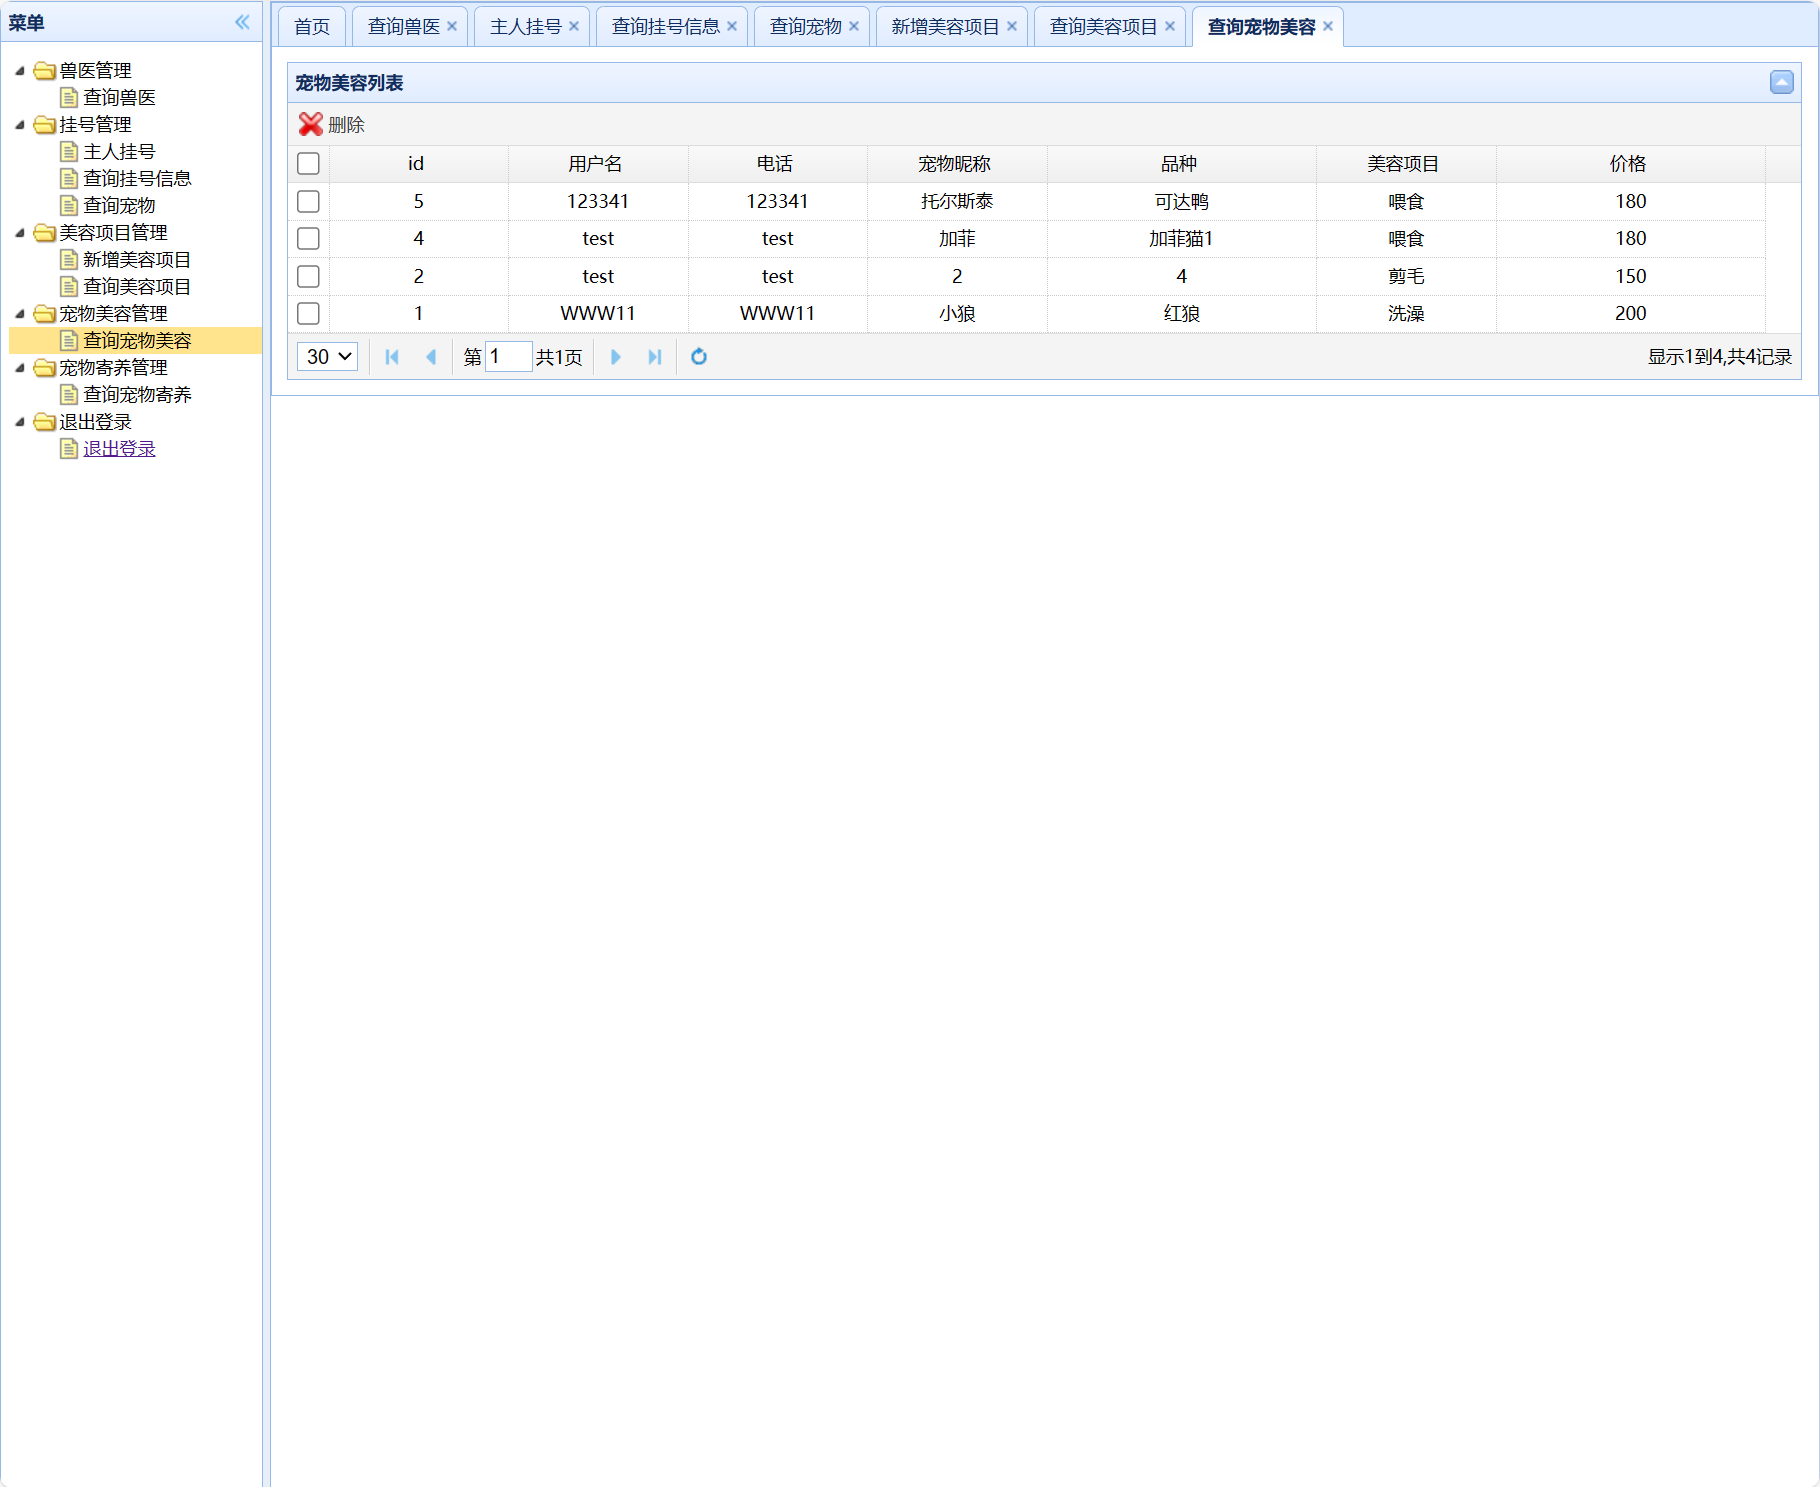Open 查询宠物寄养 in the sidebar
The image size is (1820, 1487).
pos(137,395)
